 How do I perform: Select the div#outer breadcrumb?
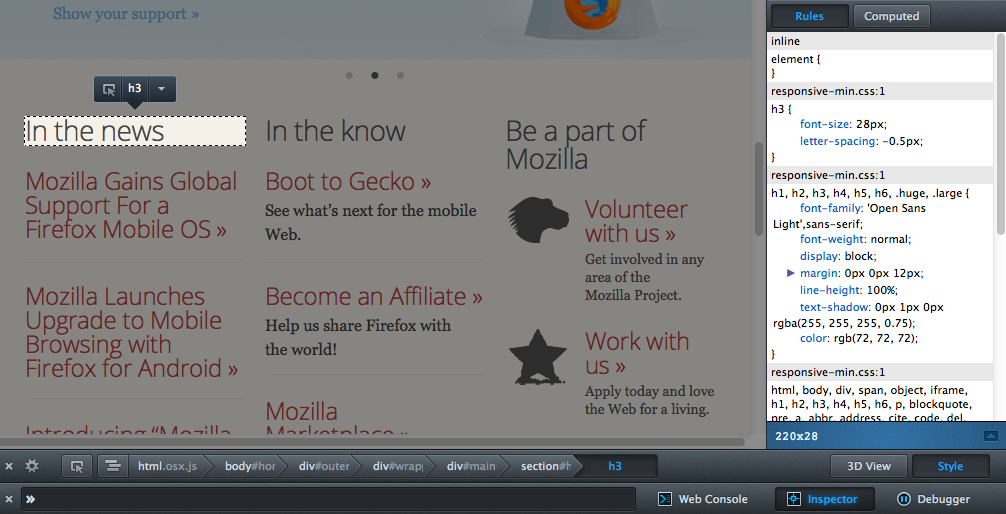click(324, 466)
